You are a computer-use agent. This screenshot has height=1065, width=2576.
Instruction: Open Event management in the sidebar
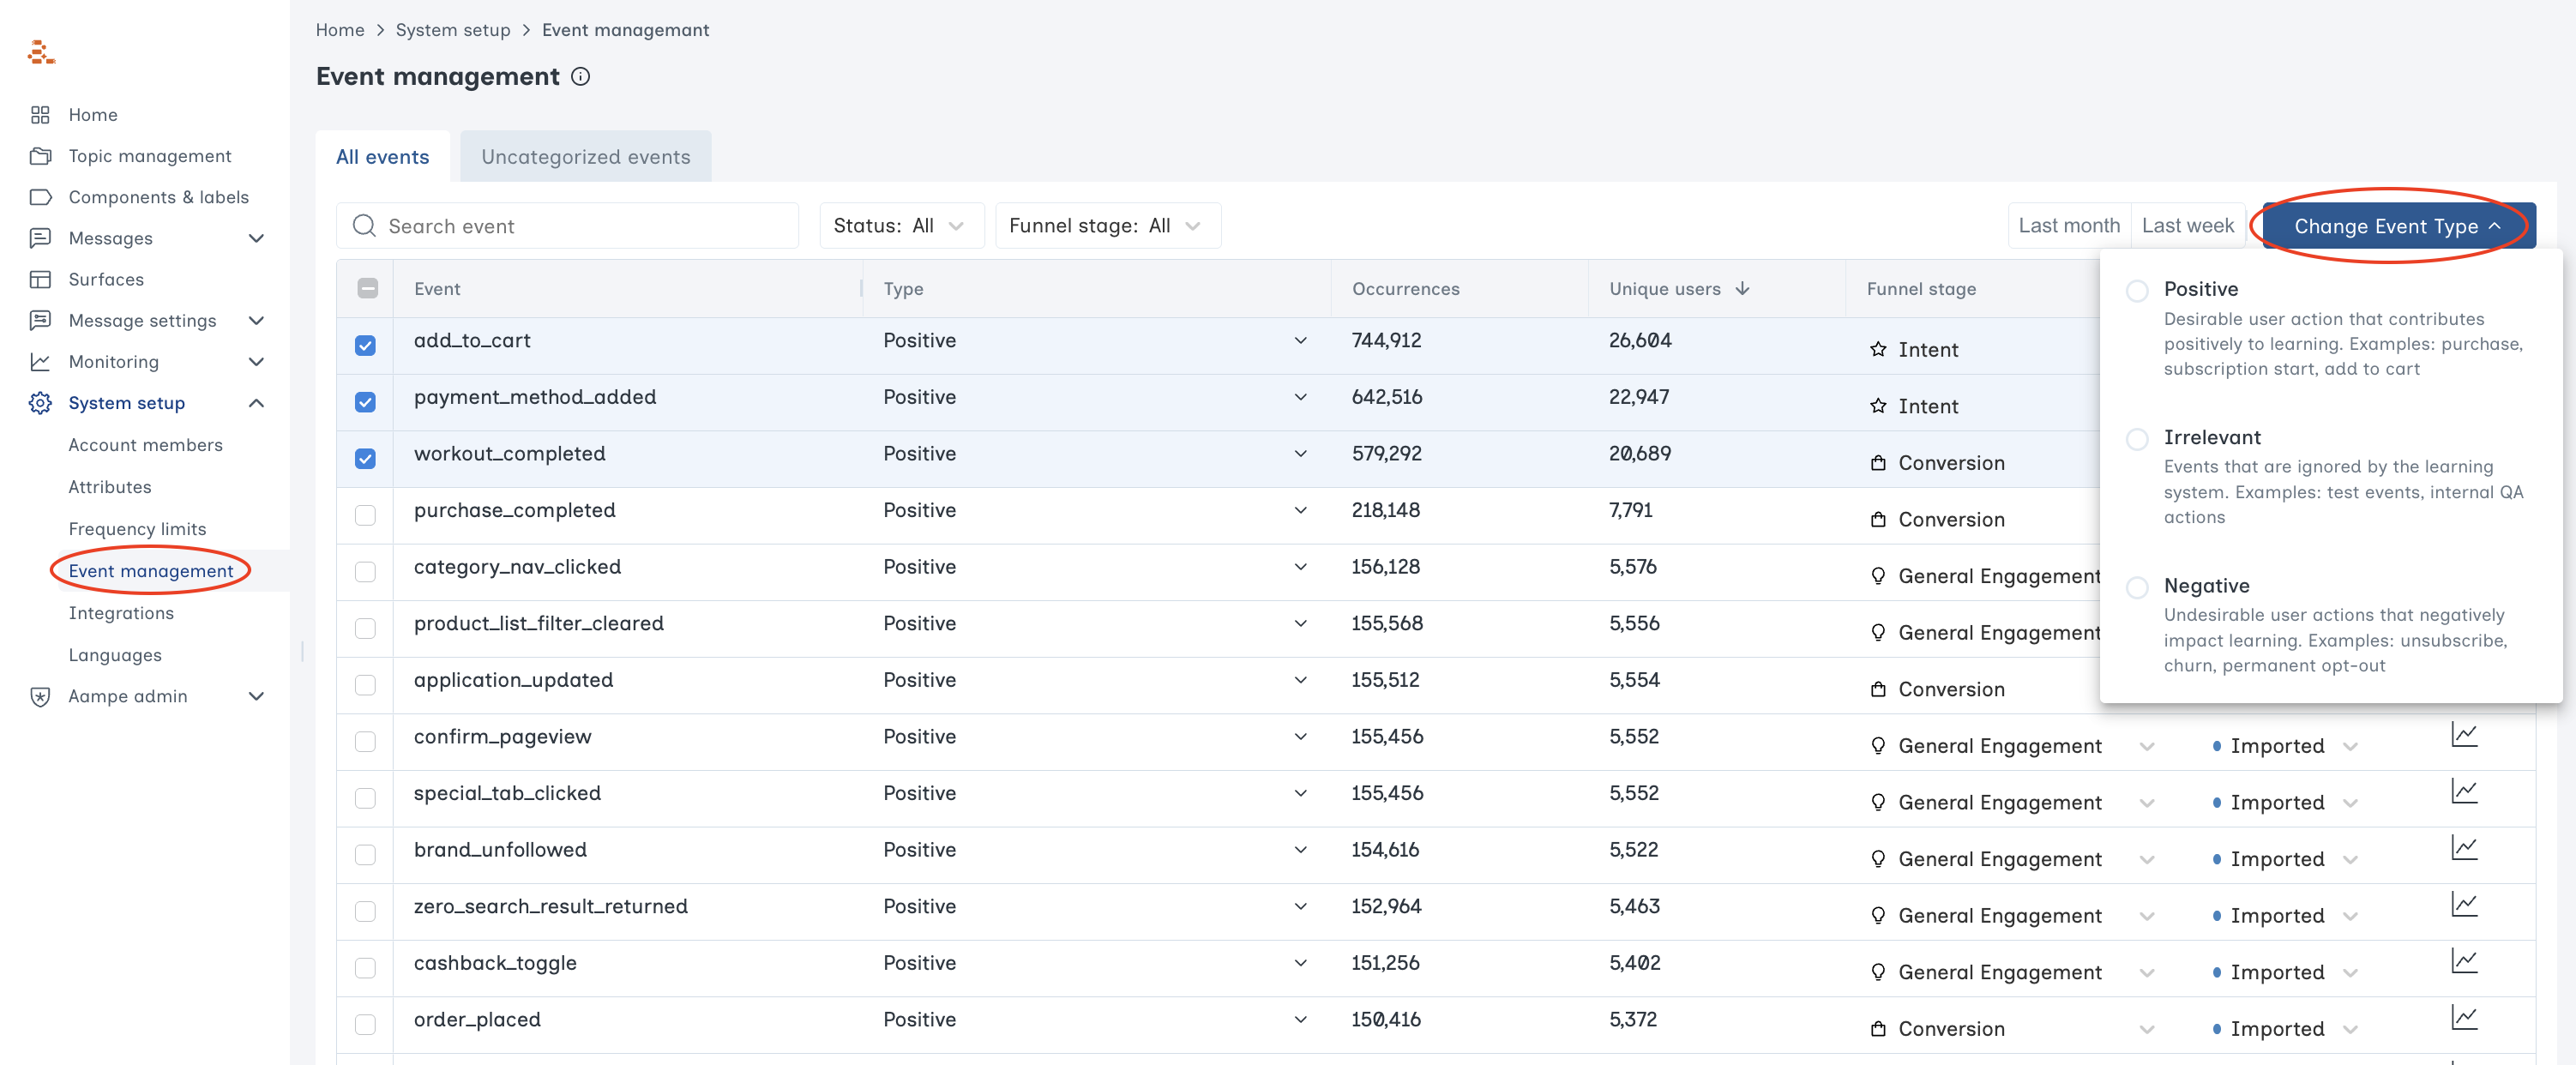pyautogui.click(x=150, y=571)
